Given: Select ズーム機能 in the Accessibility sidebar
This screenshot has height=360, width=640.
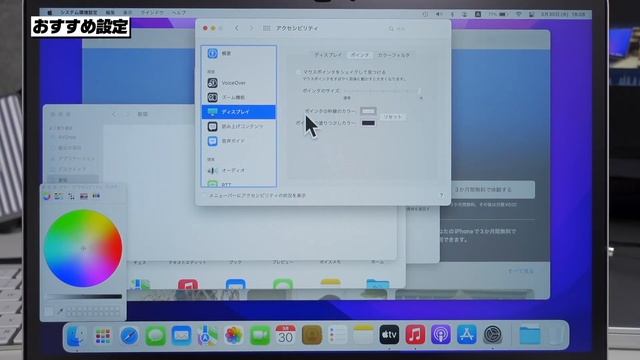Looking at the screenshot, I should tap(239, 98).
